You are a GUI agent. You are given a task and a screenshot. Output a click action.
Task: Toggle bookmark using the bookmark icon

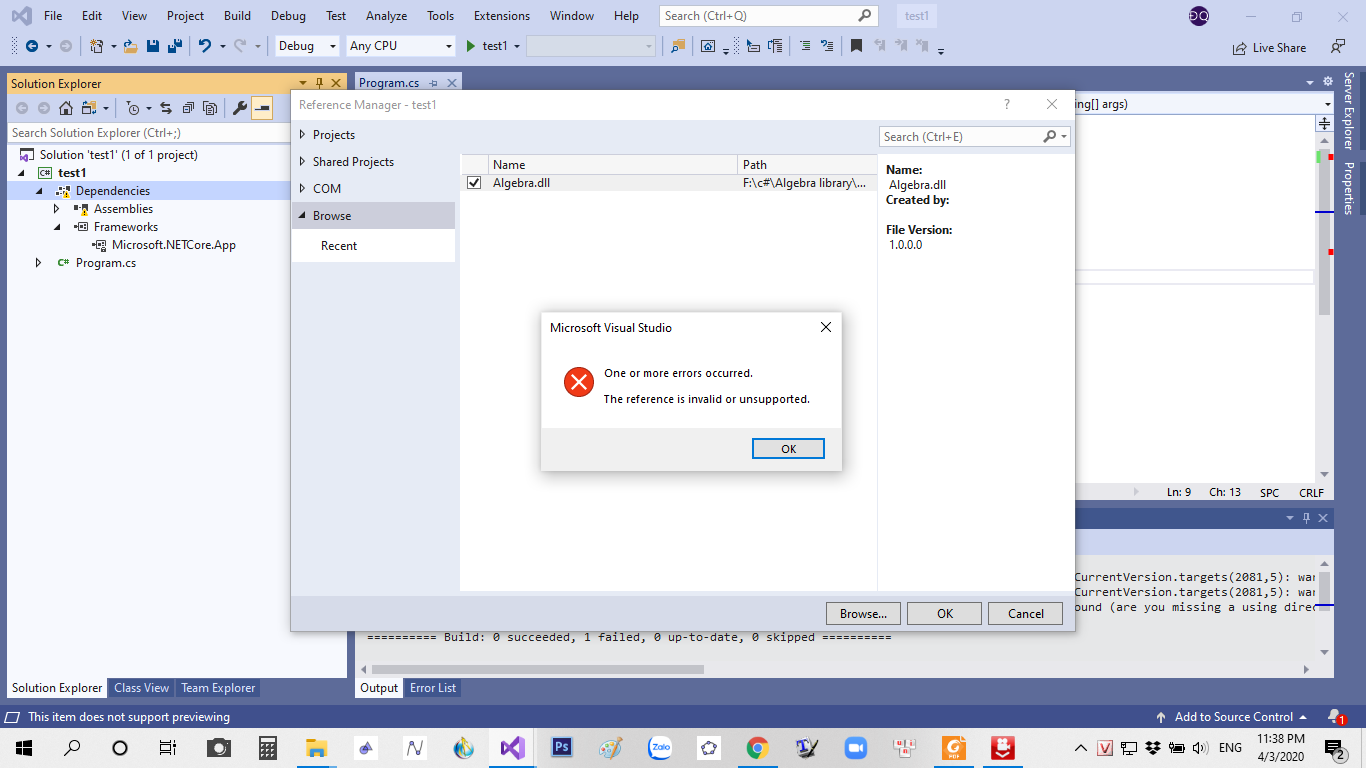pyautogui.click(x=856, y=46)
